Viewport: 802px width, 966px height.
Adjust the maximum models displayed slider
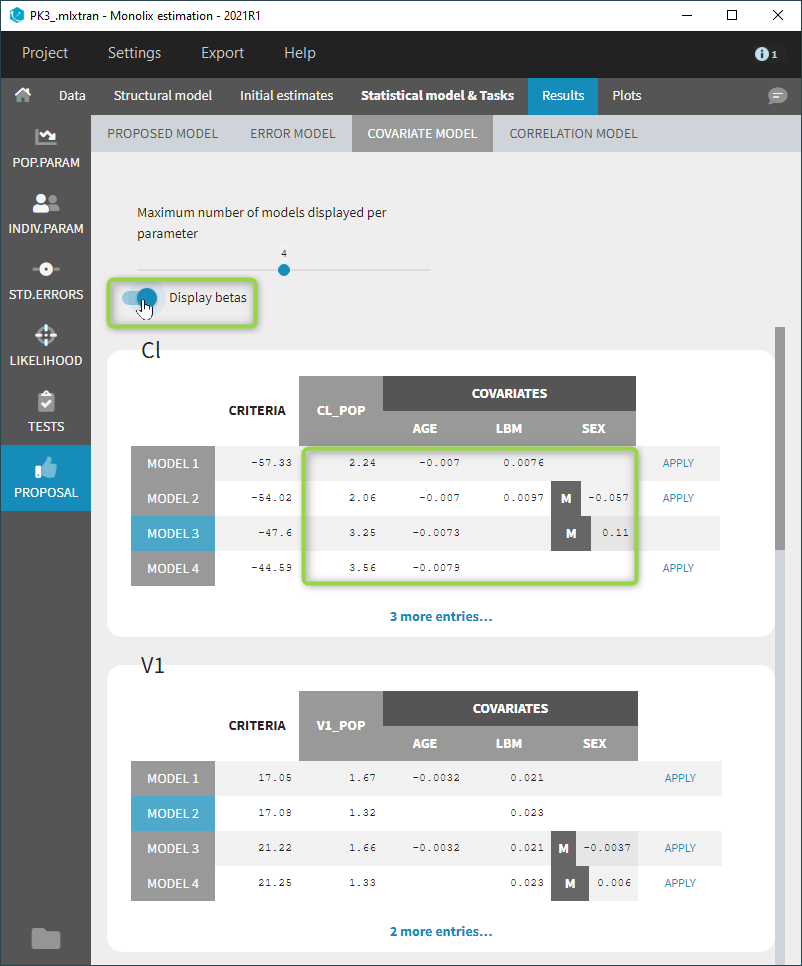(284, 270)
